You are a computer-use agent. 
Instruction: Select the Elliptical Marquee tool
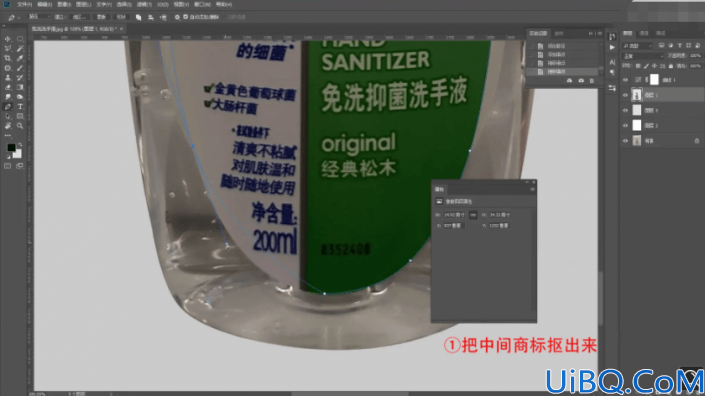(20, 39)
